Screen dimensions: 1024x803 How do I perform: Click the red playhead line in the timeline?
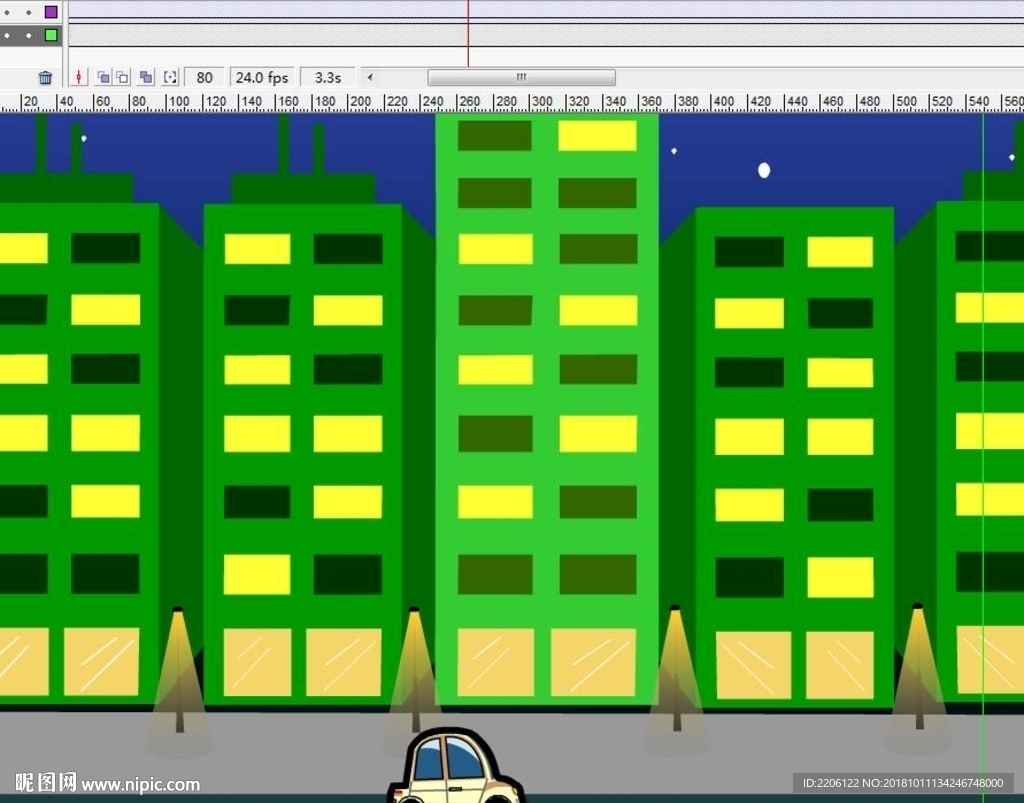pos(468,33)
